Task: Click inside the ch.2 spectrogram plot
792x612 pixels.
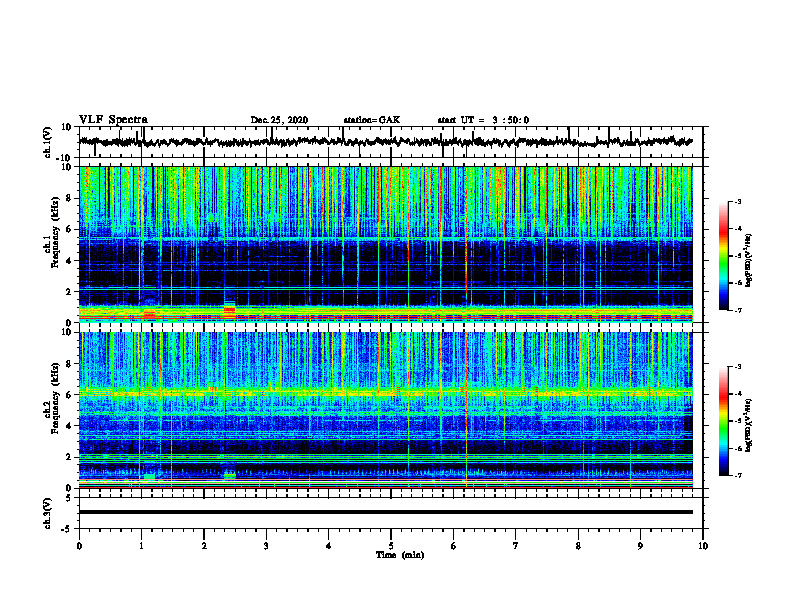Action: 385,410
